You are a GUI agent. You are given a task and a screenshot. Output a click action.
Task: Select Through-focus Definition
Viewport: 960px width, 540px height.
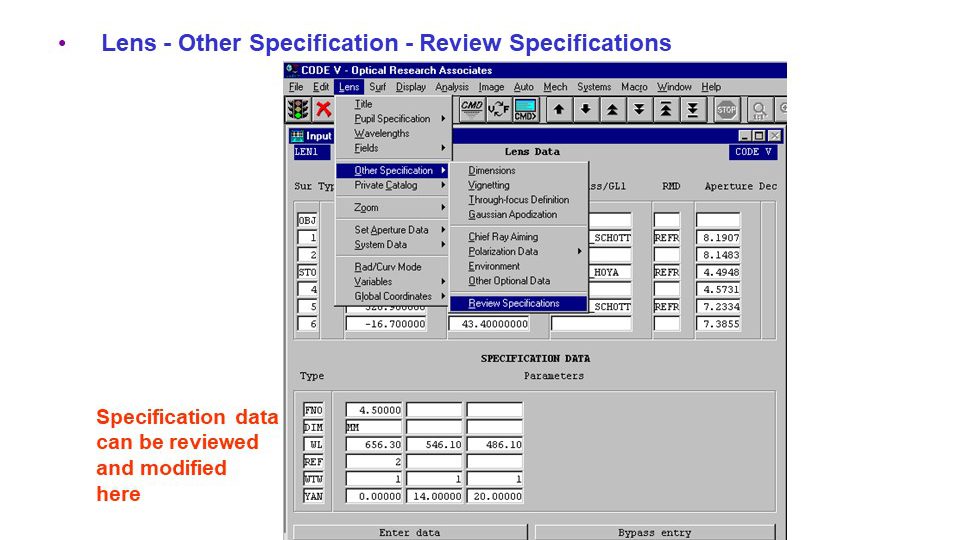[519, 200]
